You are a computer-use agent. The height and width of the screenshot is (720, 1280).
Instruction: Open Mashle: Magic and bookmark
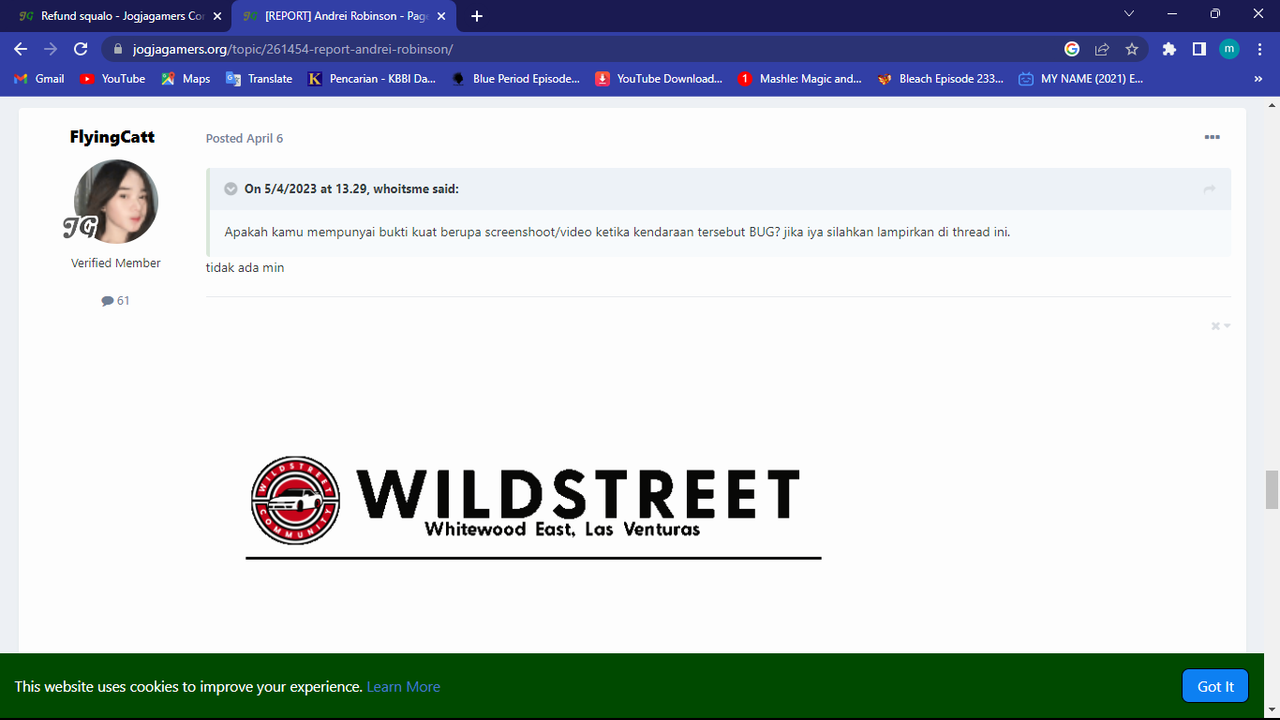pyautogui.click(x=800, y=78)
